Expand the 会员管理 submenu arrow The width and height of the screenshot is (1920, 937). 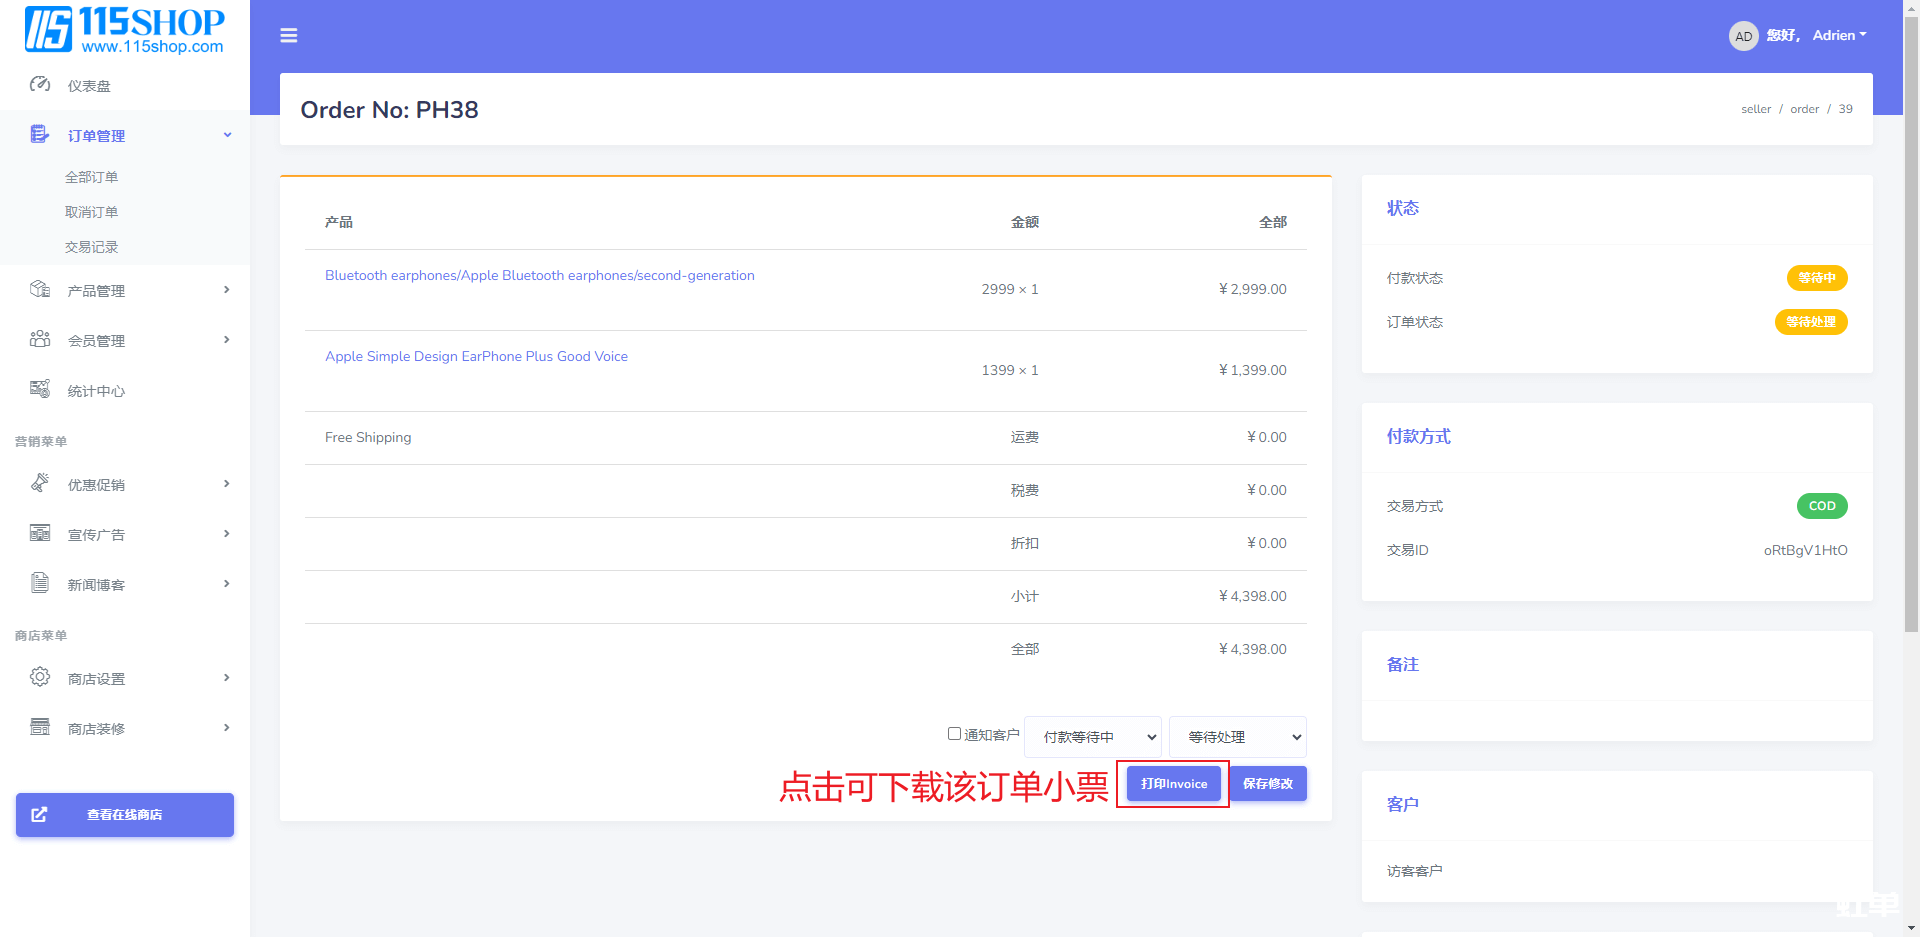pos(227,340)
